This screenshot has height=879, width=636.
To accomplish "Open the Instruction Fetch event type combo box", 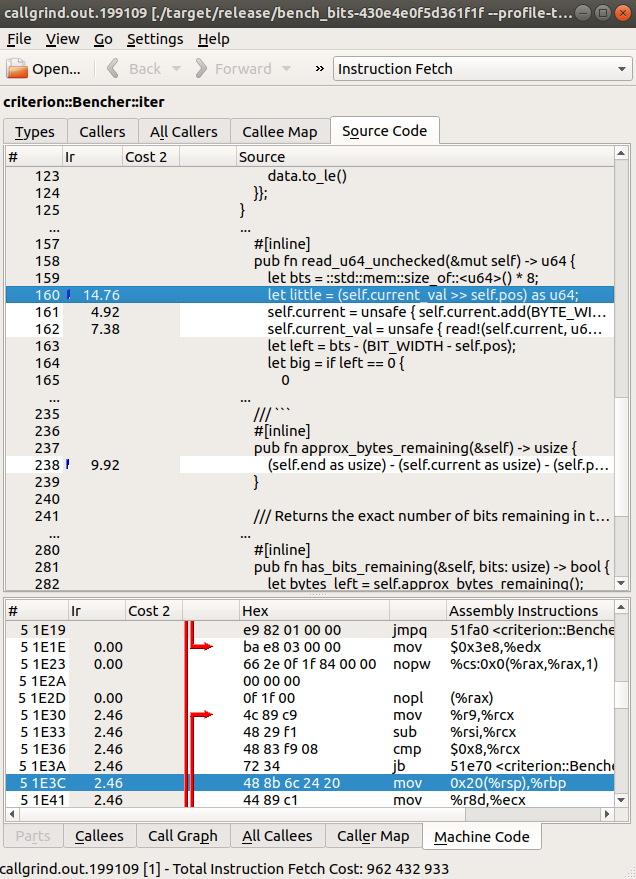I will coord(481,69).
